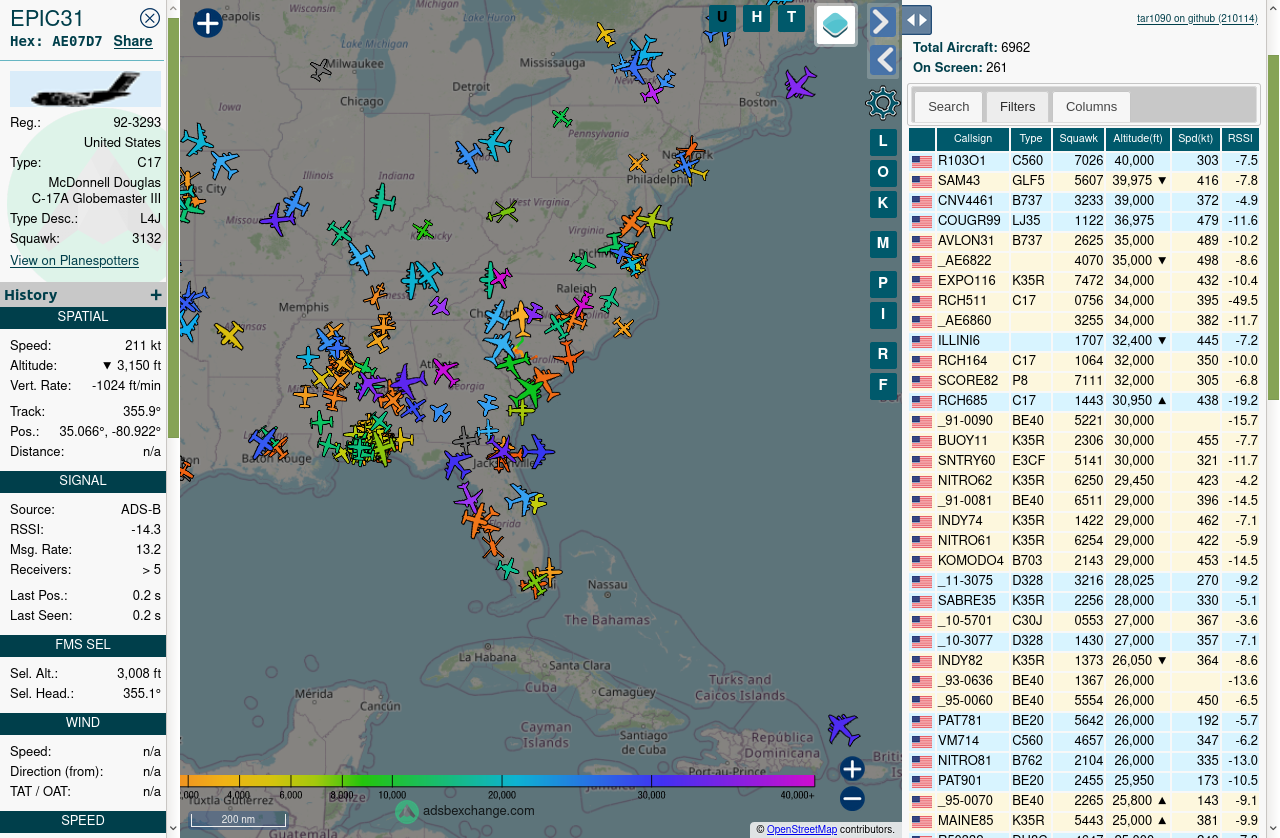Toggle the M map button
Image resolution: width=1280 pixels, height=838 pixels.
[x=883, y=243]
